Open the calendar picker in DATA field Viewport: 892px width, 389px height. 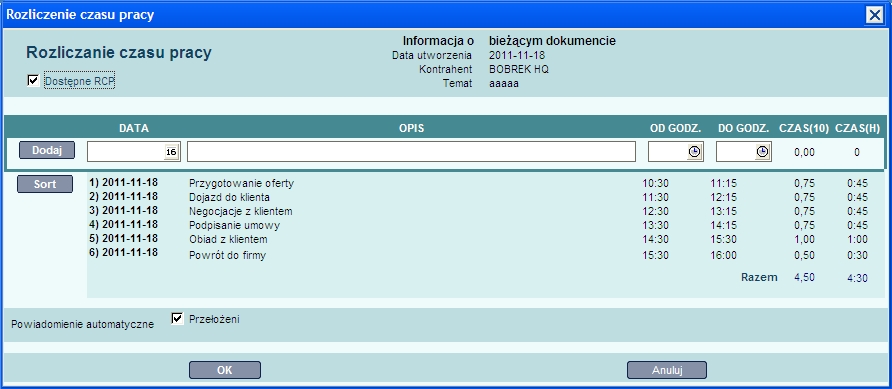pyautogui.click(x=171, y=152)
